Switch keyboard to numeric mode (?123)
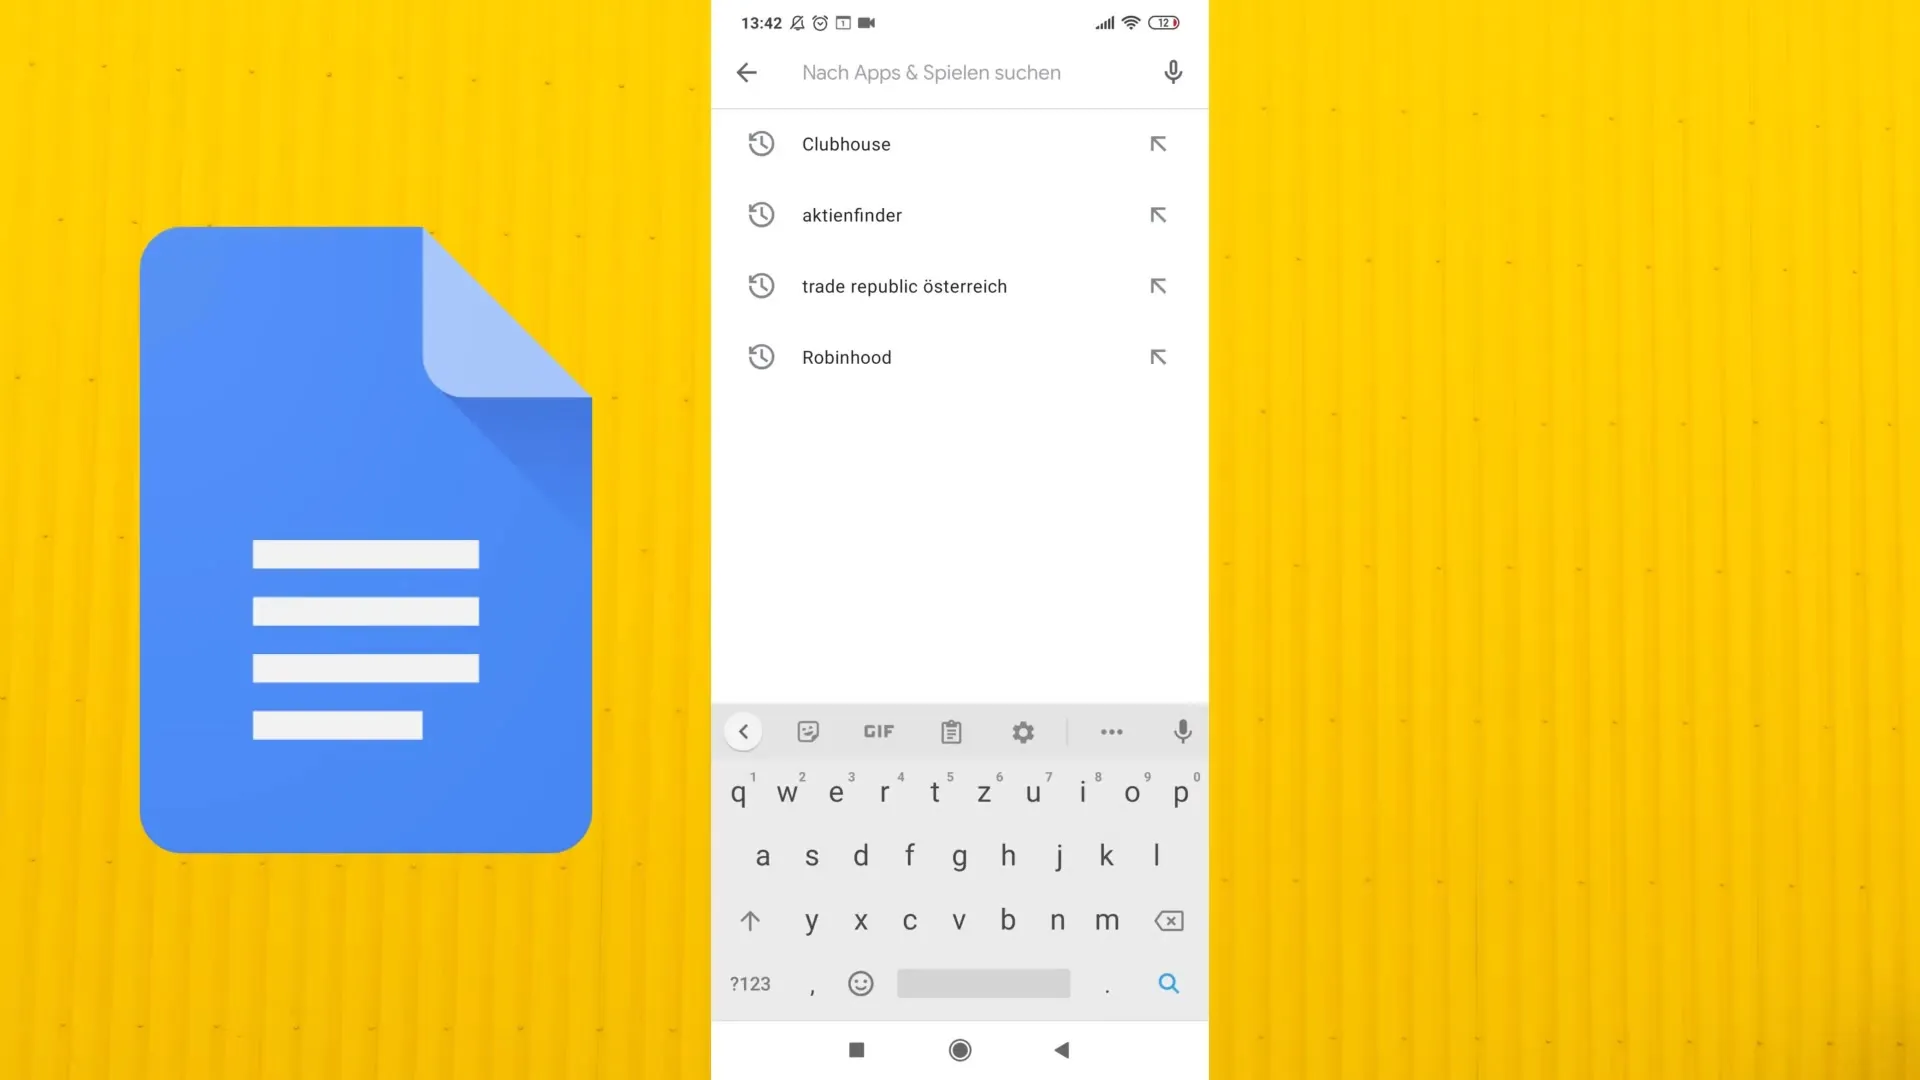Screen dimensions: 1920x1080 coord(749,982)
